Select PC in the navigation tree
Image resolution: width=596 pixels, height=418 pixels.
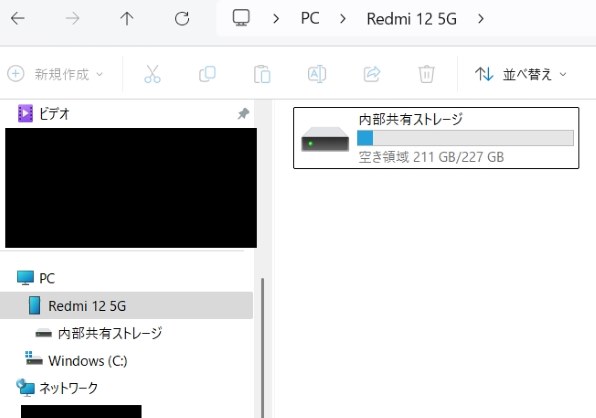pyautogui.click(x=47, y=278)
